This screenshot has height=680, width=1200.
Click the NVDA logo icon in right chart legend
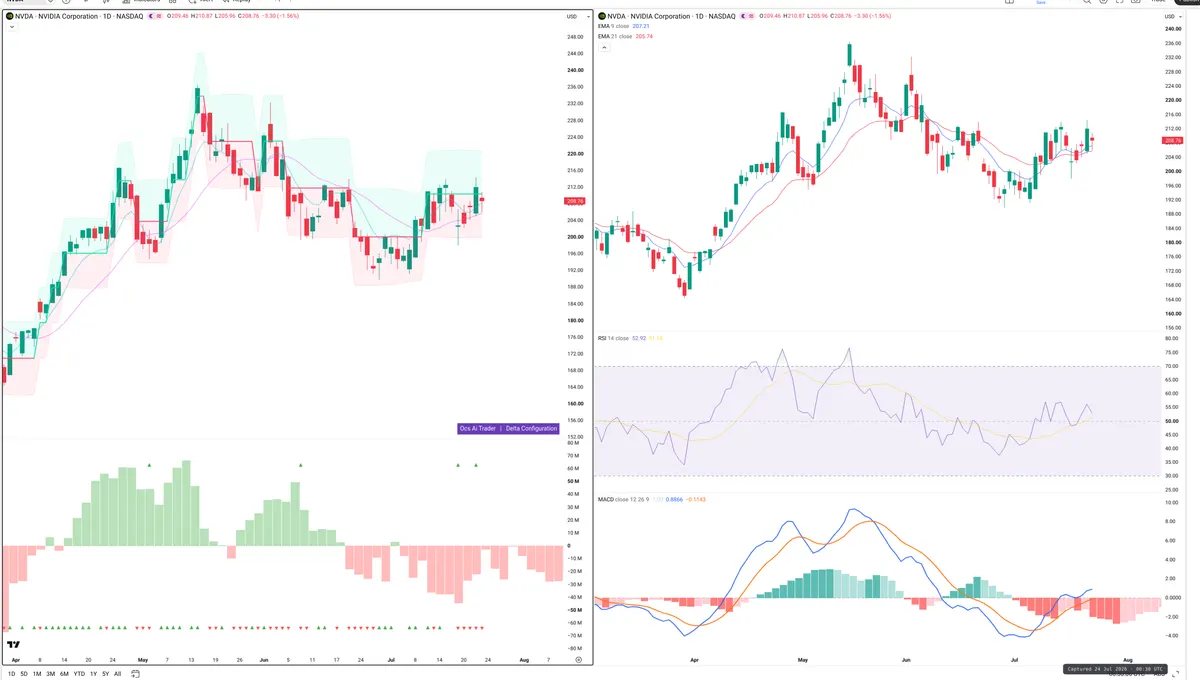[602, 16]
